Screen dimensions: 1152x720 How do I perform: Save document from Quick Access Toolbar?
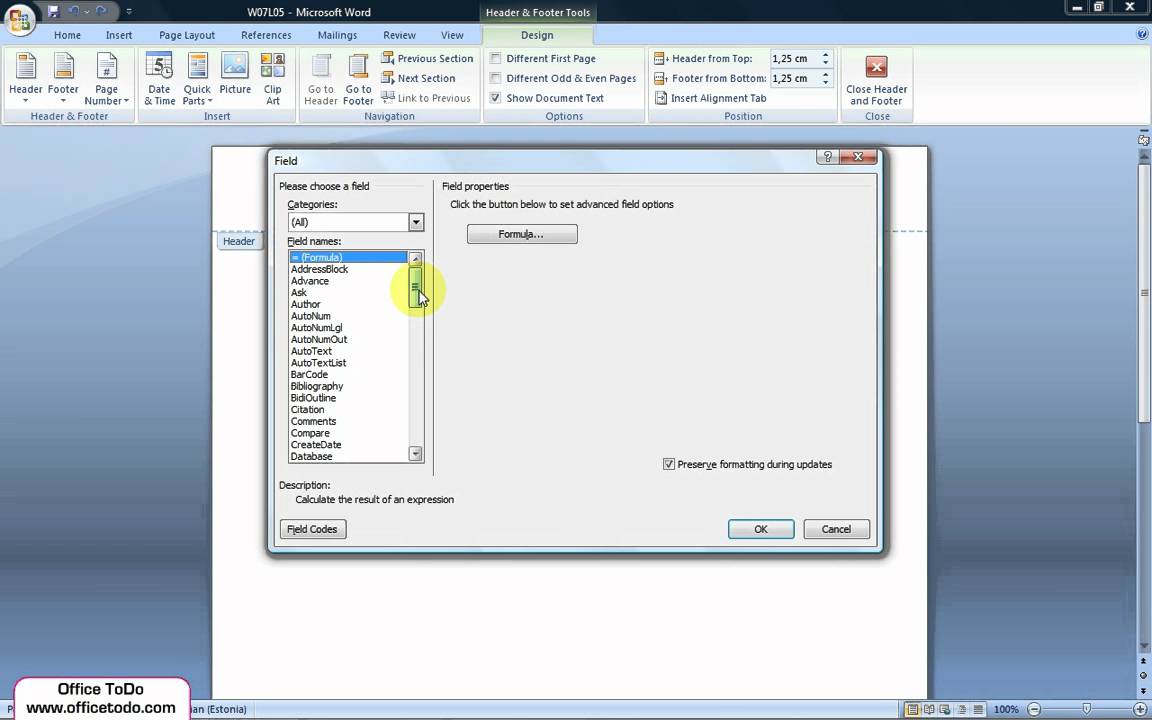click(53, 12)
